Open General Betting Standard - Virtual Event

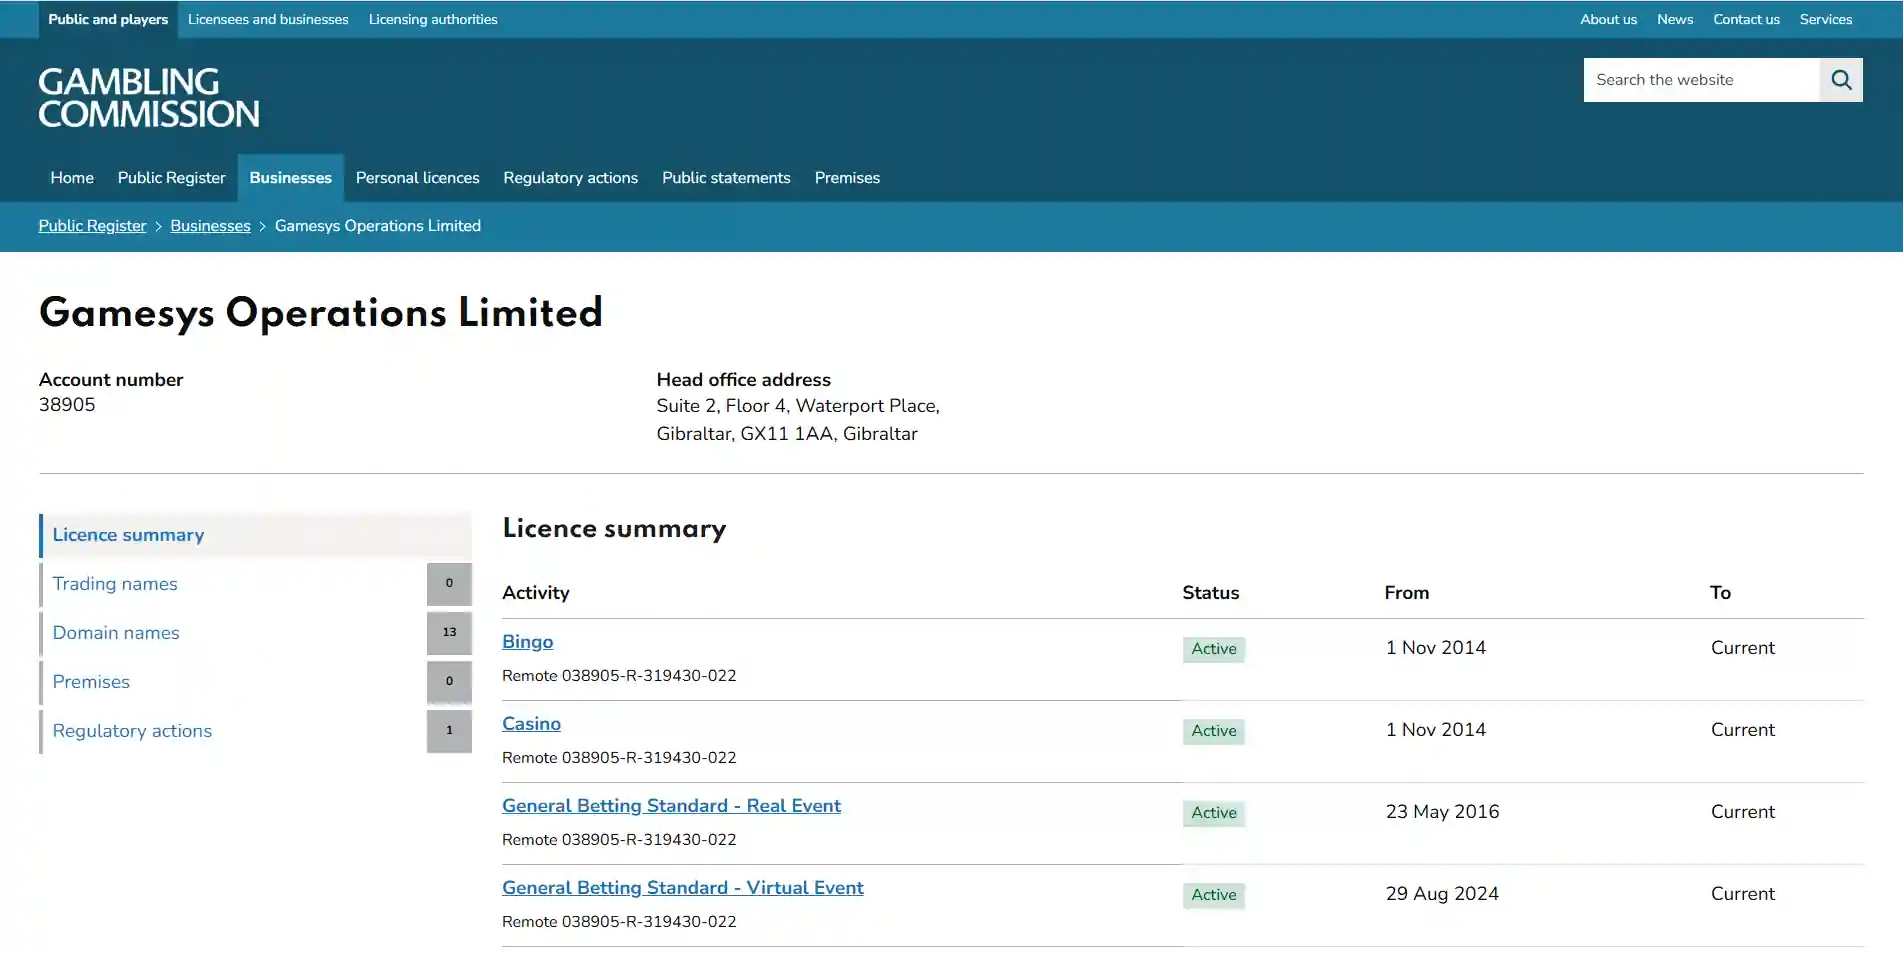(683, 888)
